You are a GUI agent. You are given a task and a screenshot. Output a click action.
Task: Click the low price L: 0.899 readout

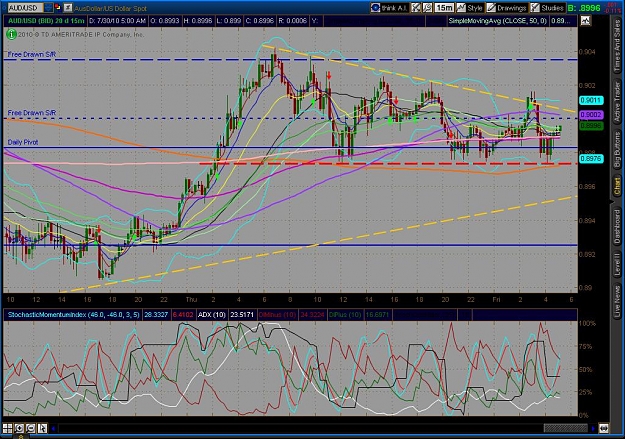pos(228,21)
